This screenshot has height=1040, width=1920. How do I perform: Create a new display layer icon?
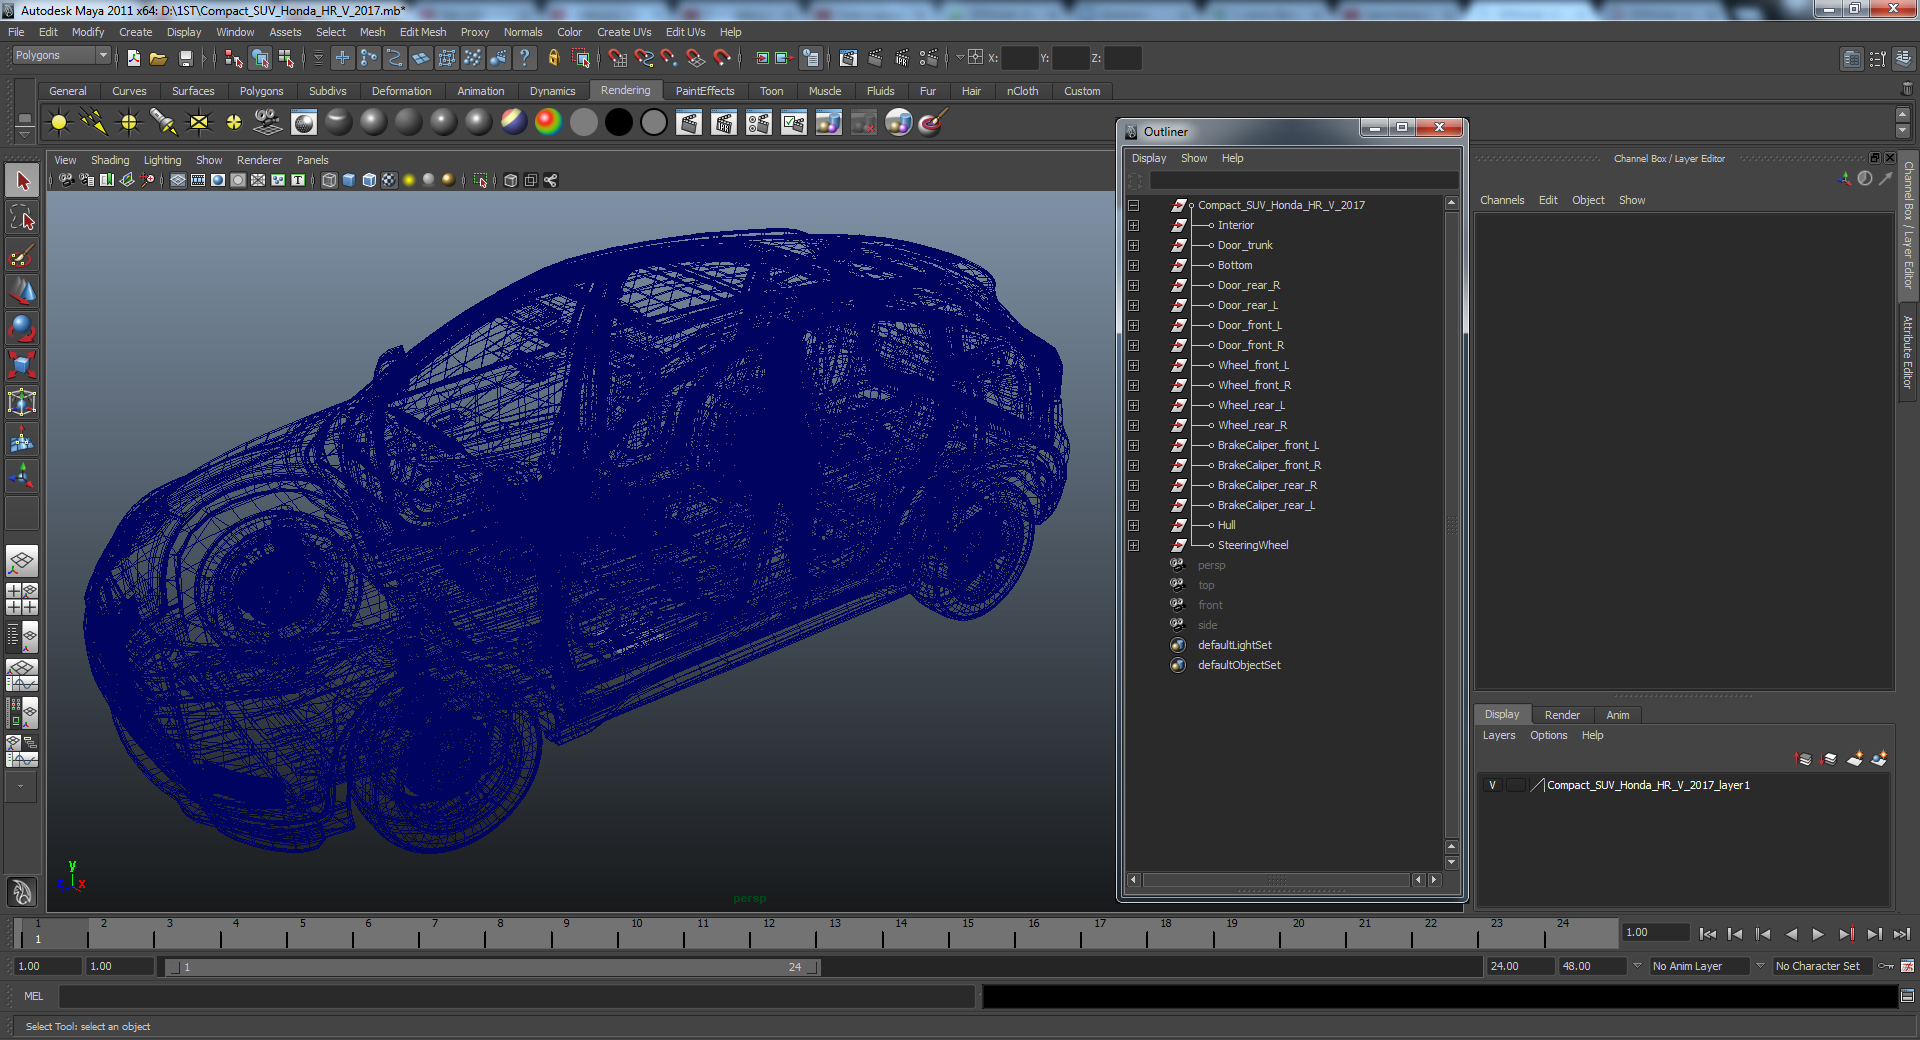pyautogui.click(x=1855, y=759)
